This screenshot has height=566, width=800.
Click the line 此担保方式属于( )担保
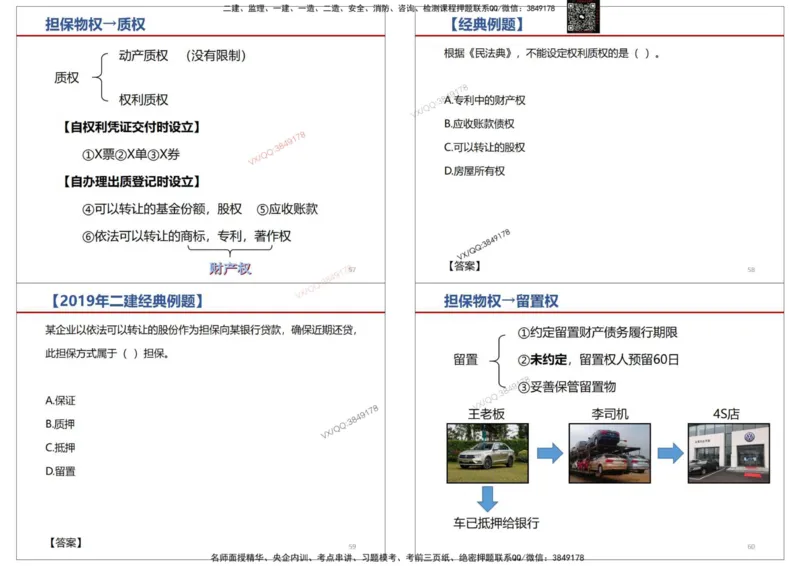coord(107,353)
